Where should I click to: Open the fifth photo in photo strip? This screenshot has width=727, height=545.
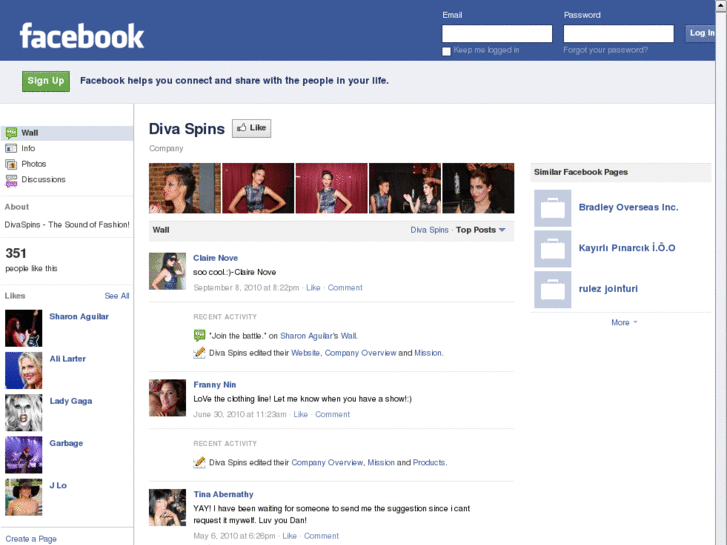pos(478,188)
